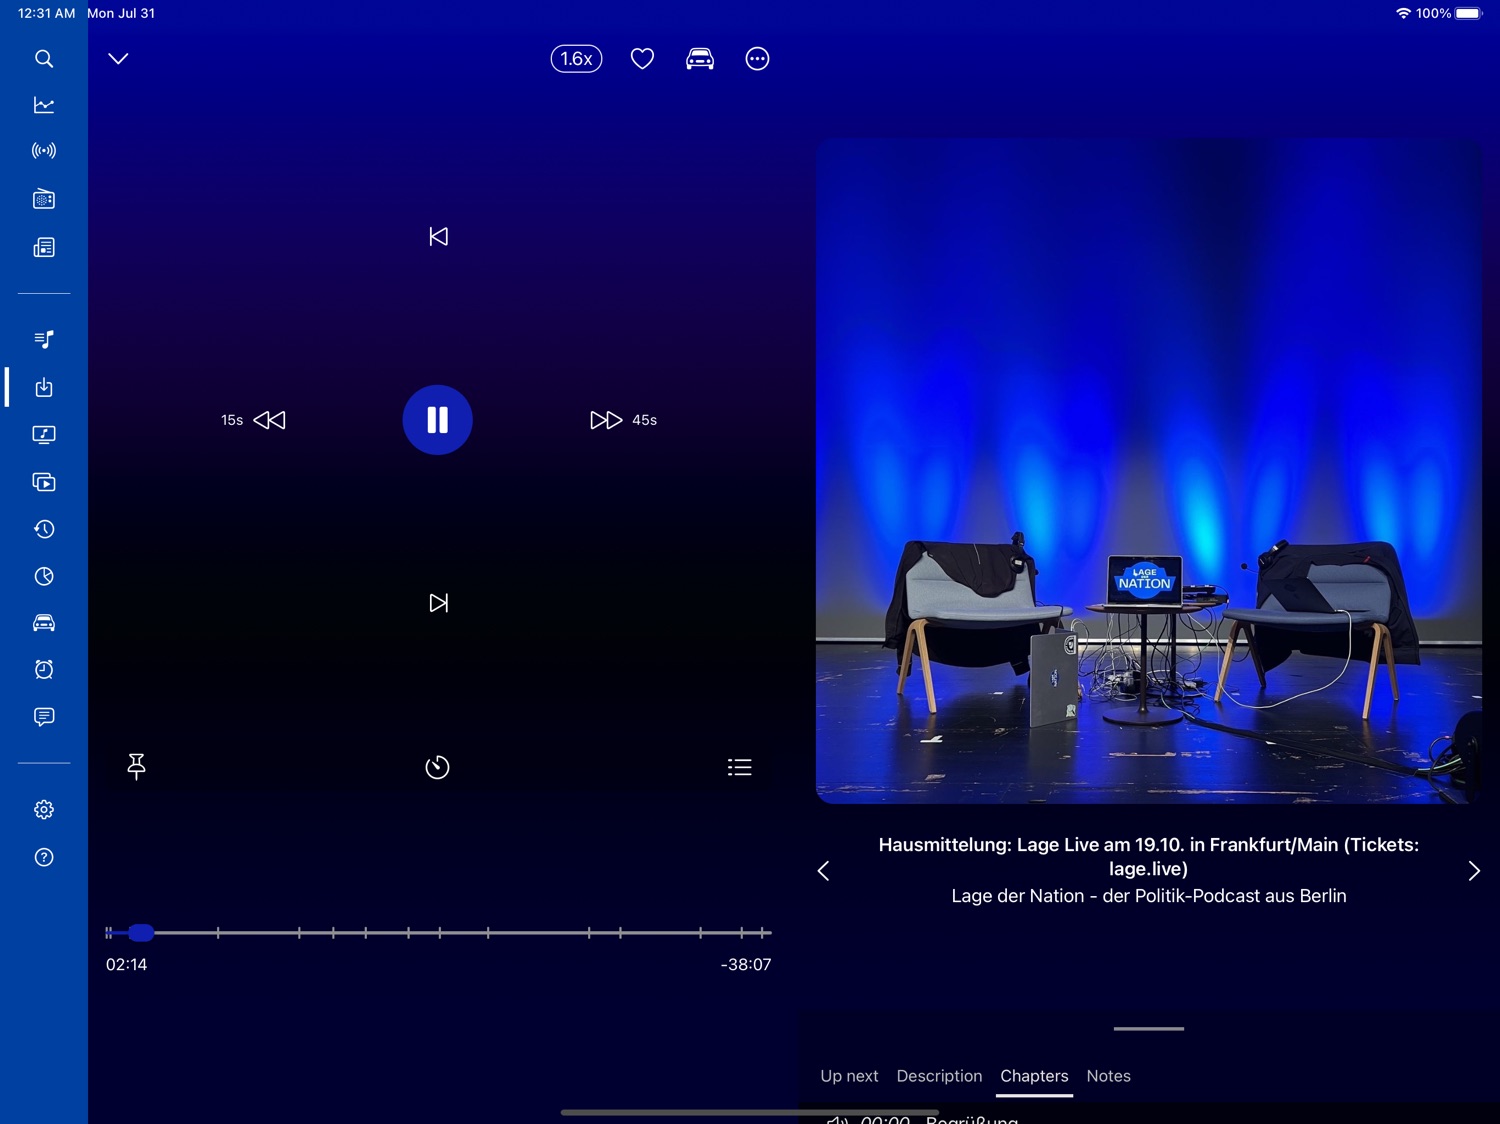The height and width of the screenshot is (1124, 1500).
Task: Switch to the Description tab
Action: [939, 1076]
